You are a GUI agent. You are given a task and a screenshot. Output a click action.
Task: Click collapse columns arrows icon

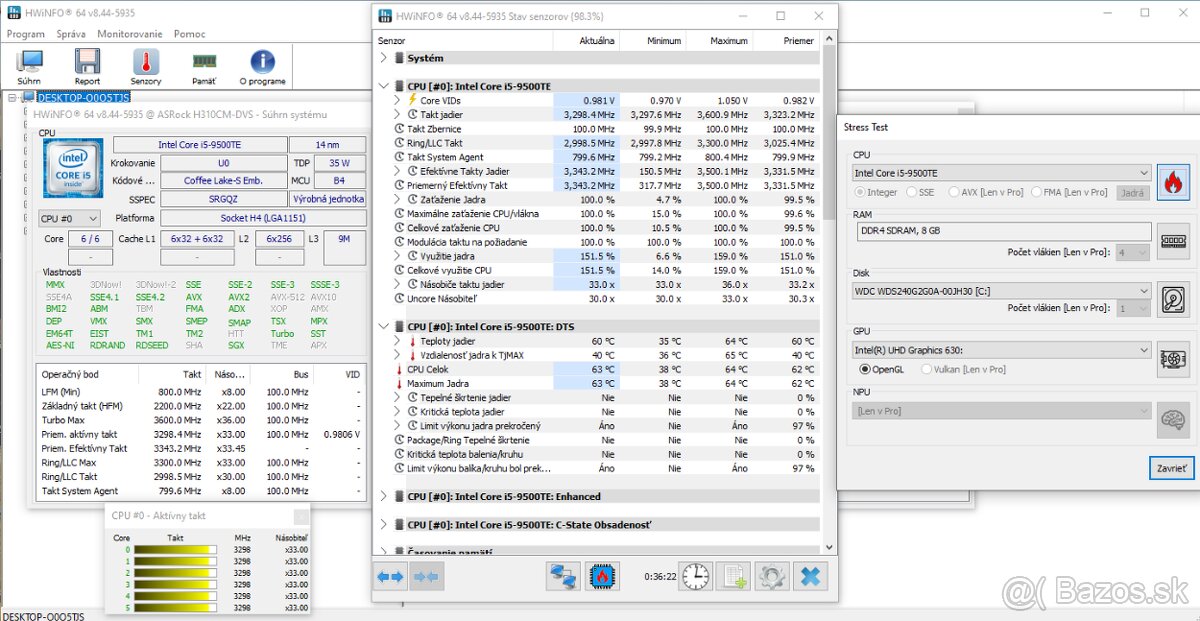tap(426, 576)
